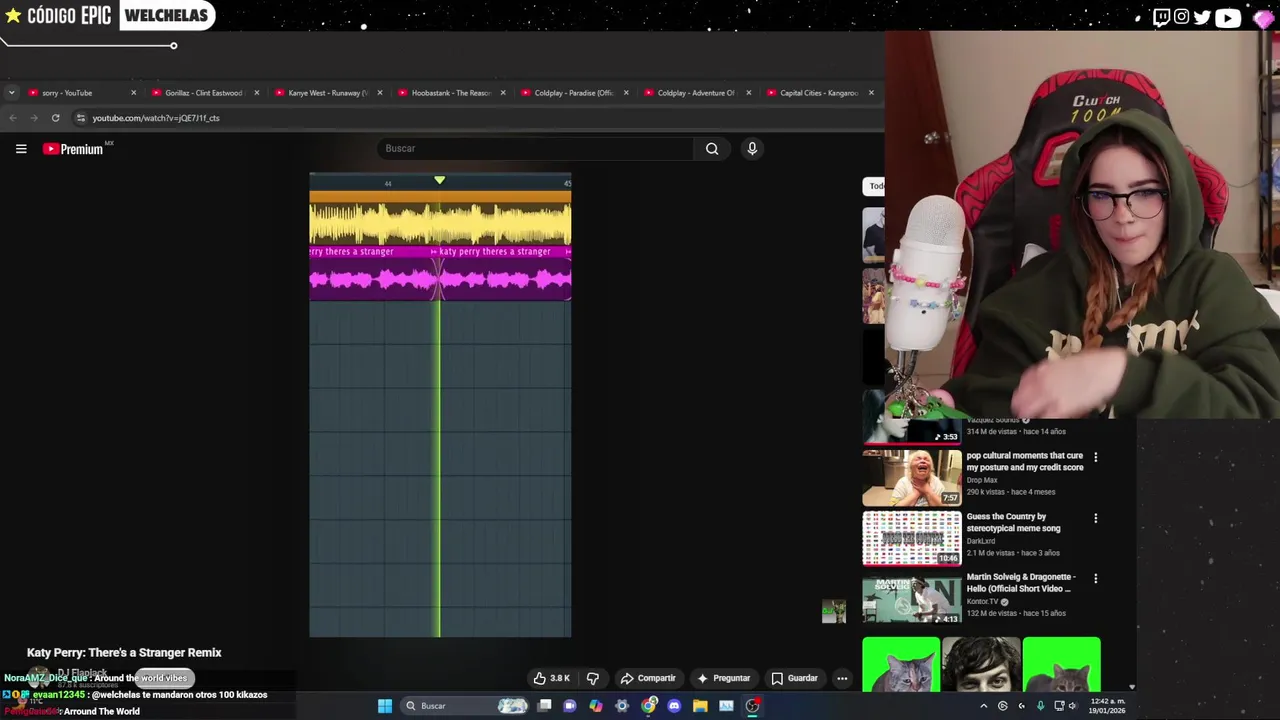This screenshot has height=720, width=1280.
Task: Switch to Hoobastank - The Reason tab
Action: pyautogui.click(x=450, y=93)
